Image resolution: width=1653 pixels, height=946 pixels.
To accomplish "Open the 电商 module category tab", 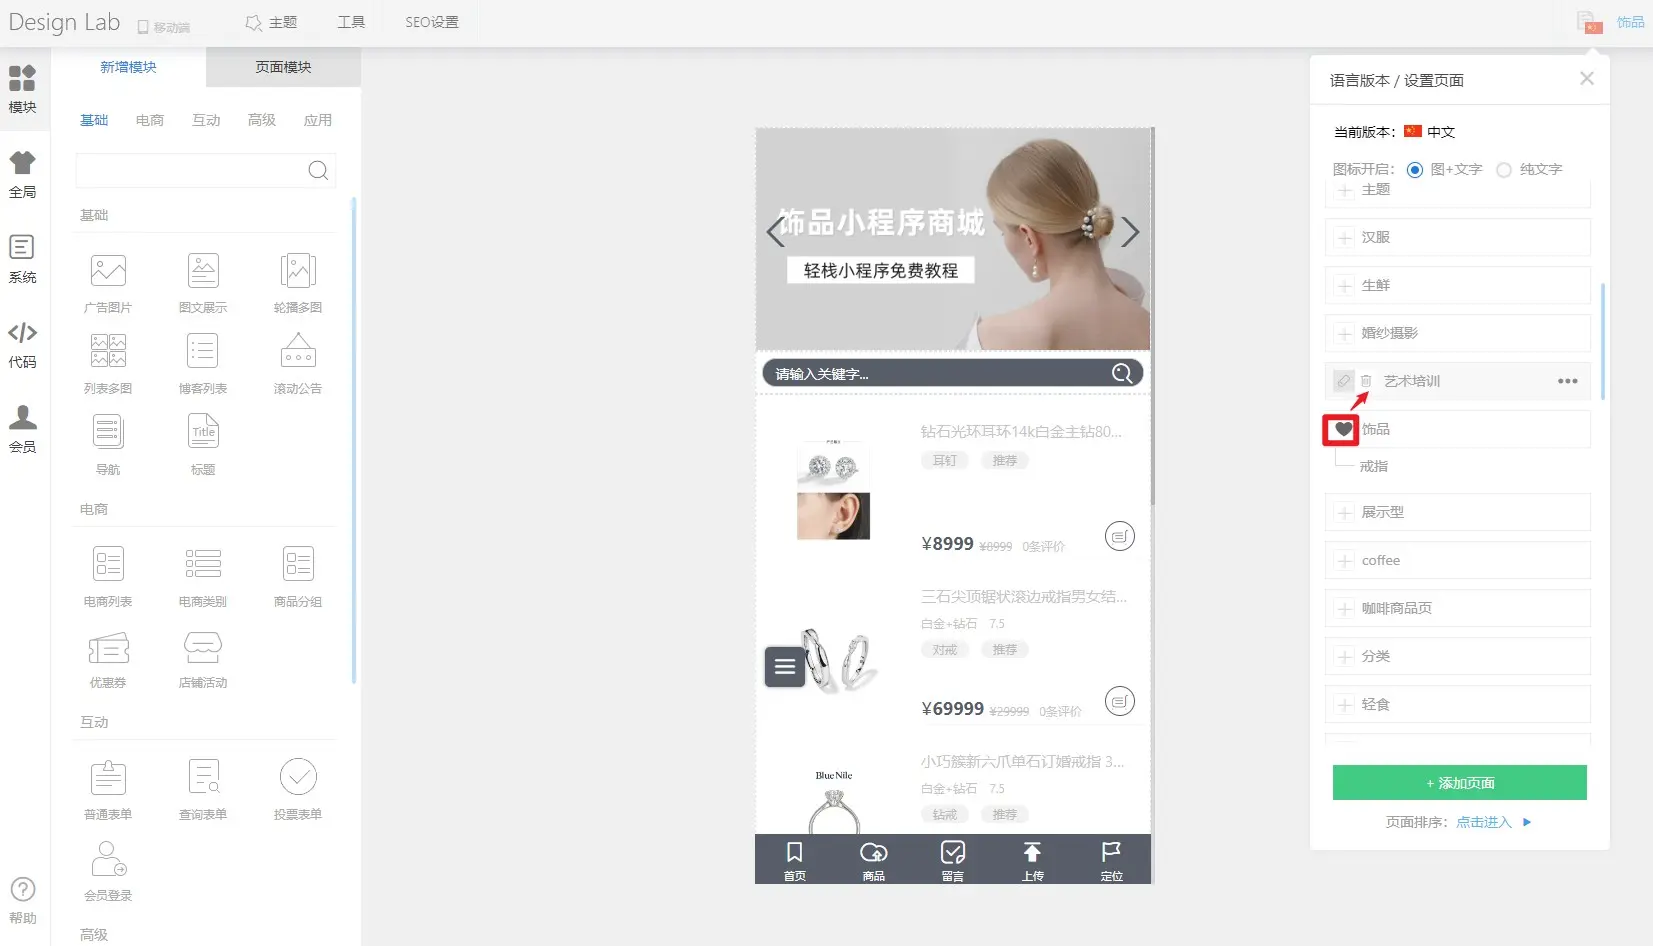I will click(x=150, y=120).
